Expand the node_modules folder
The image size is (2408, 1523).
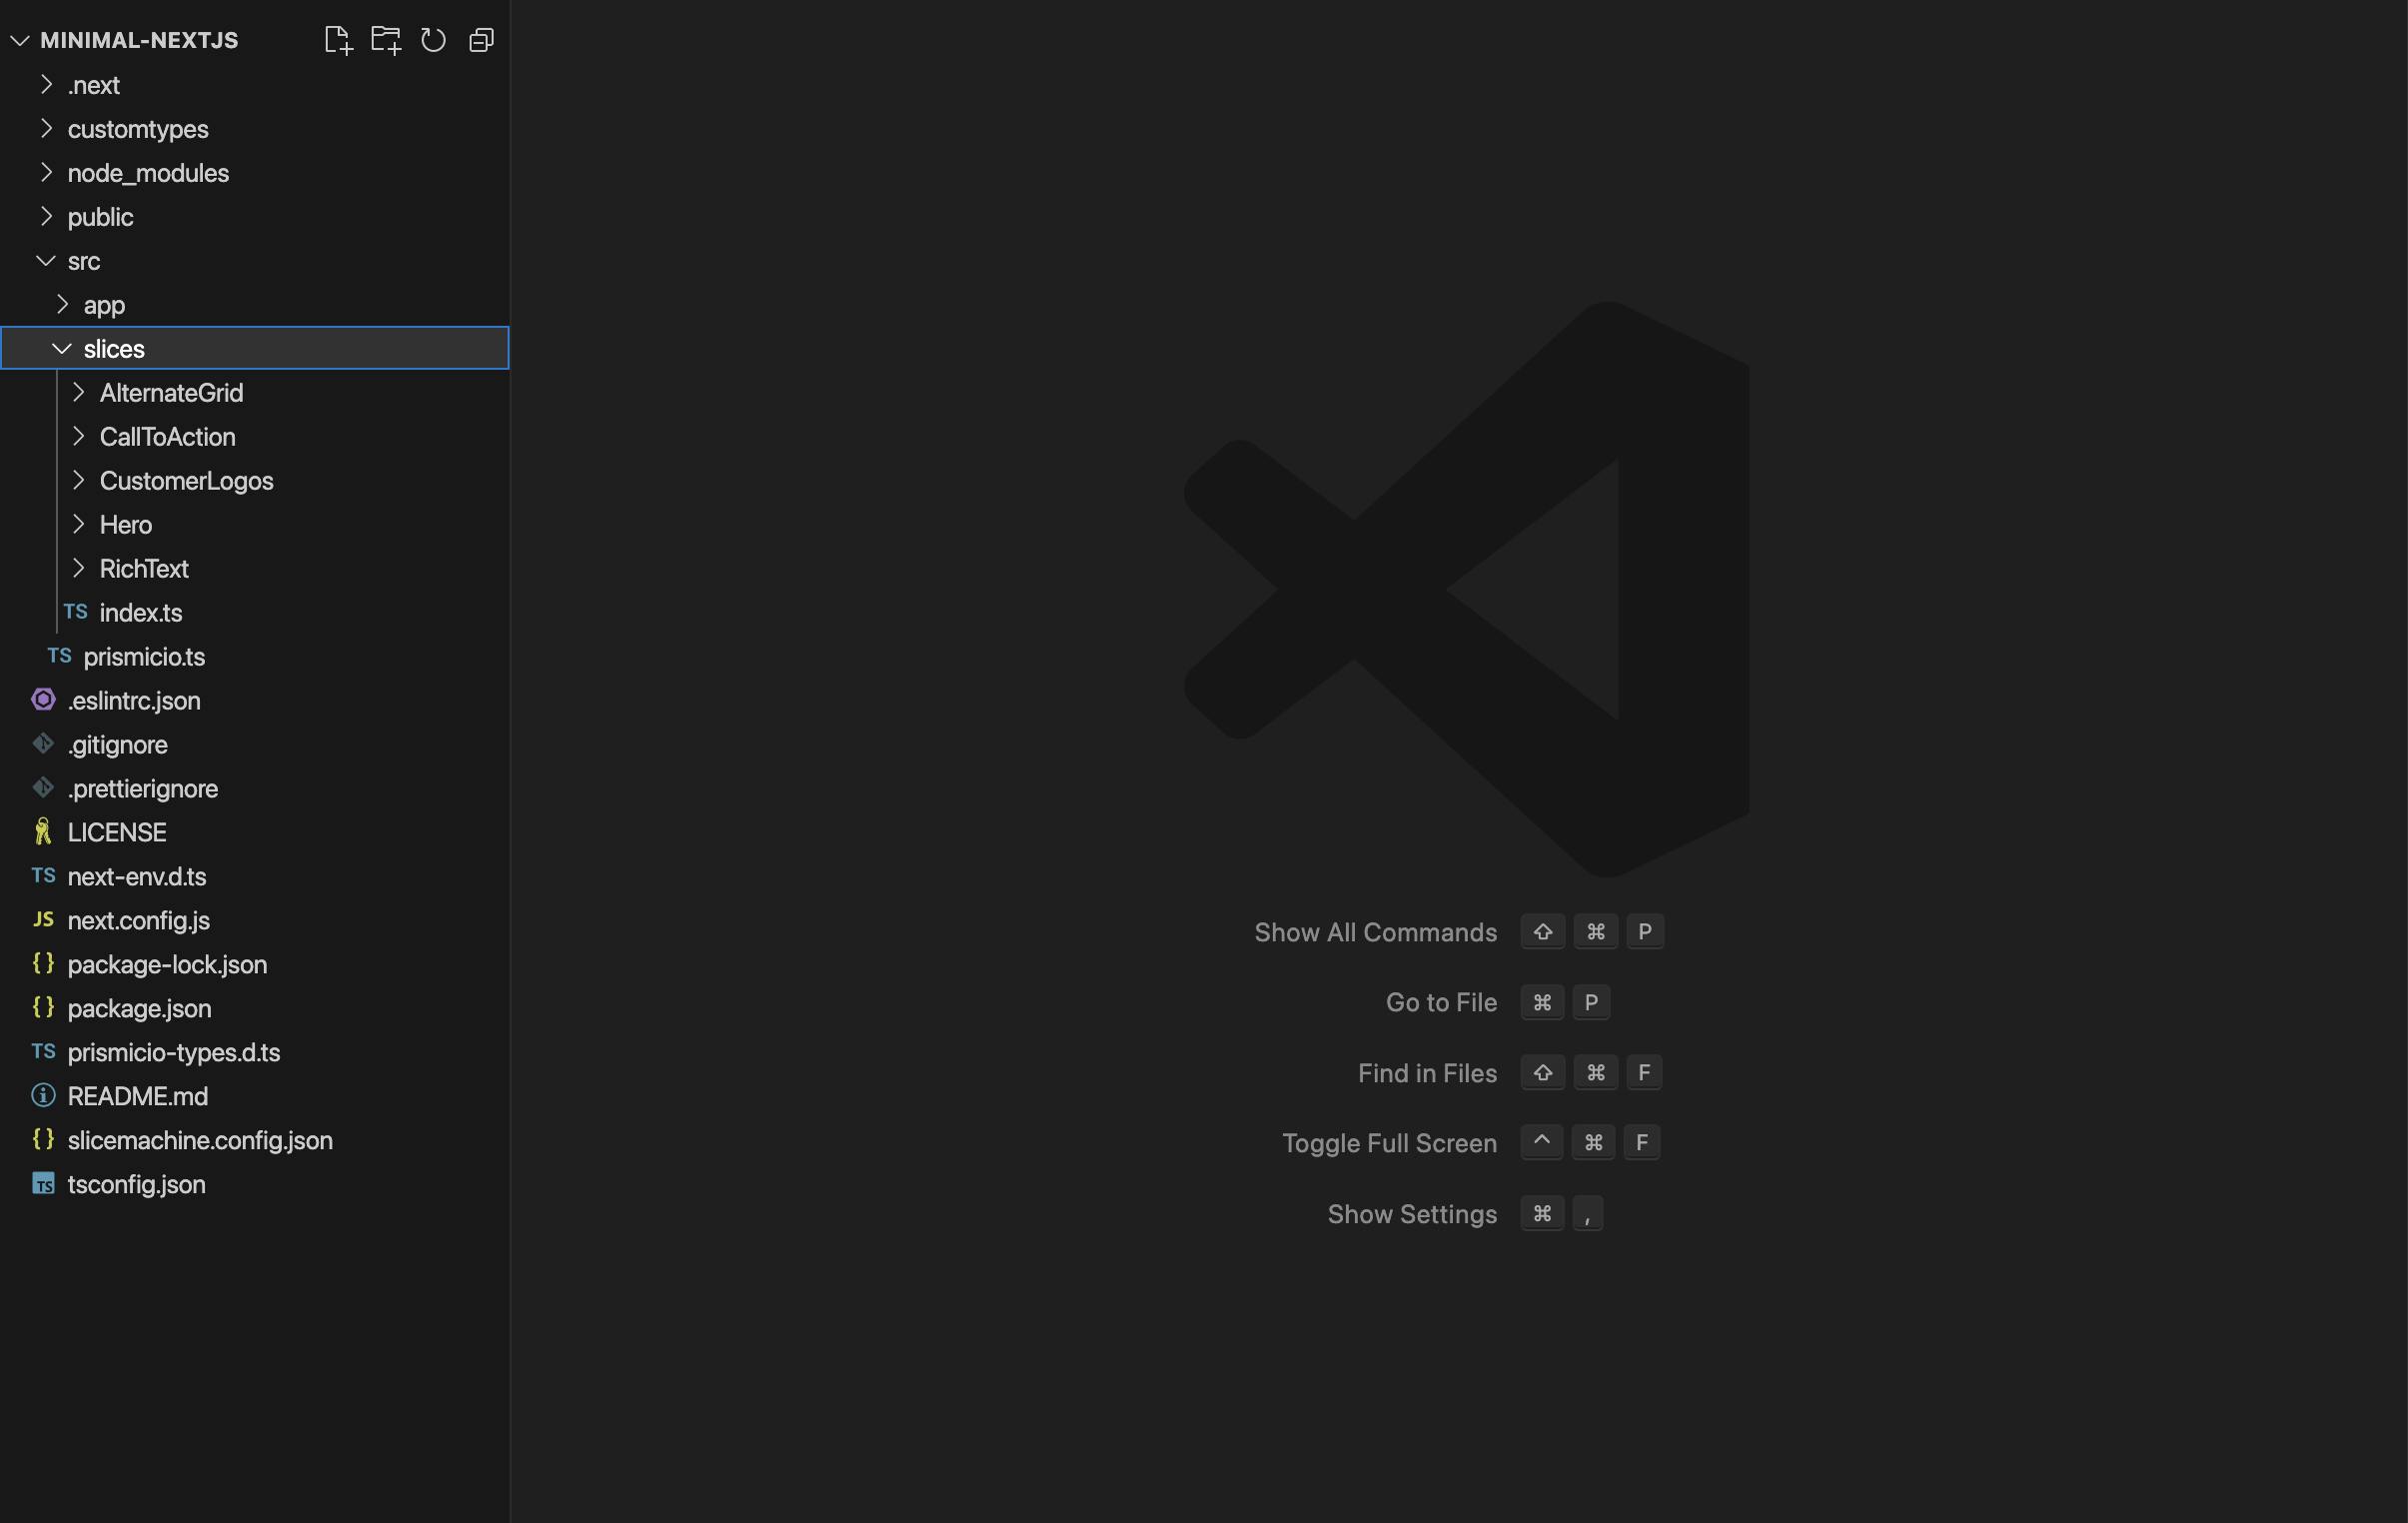[47, 172]
